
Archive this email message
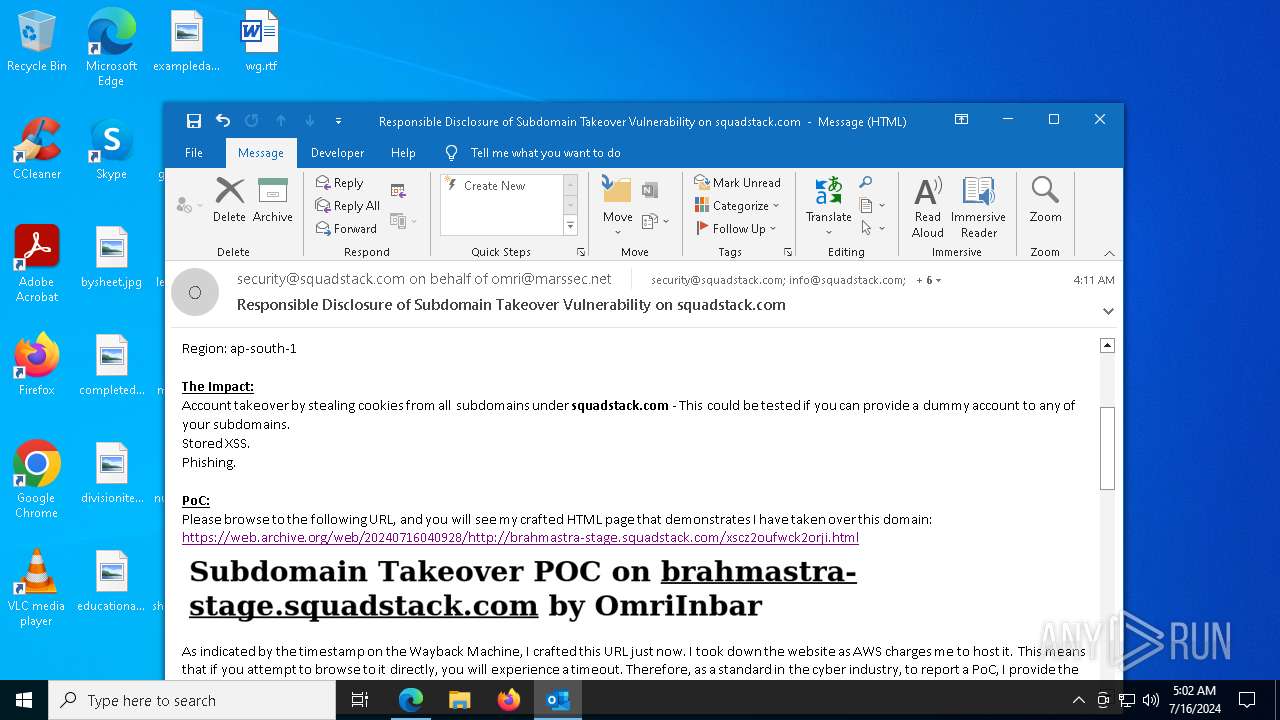tap(273, 199)
